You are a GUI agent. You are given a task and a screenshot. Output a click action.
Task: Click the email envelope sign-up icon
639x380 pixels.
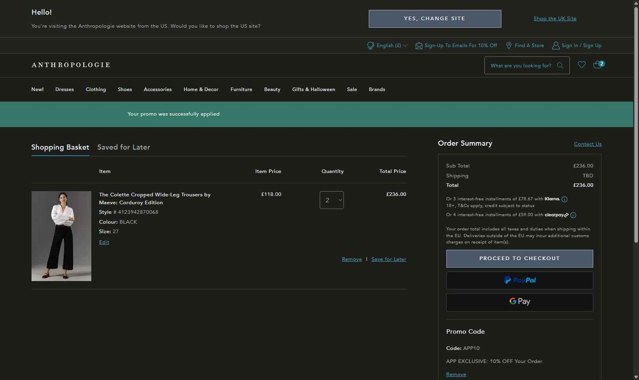pyautogui.click(x=419, y=46)
